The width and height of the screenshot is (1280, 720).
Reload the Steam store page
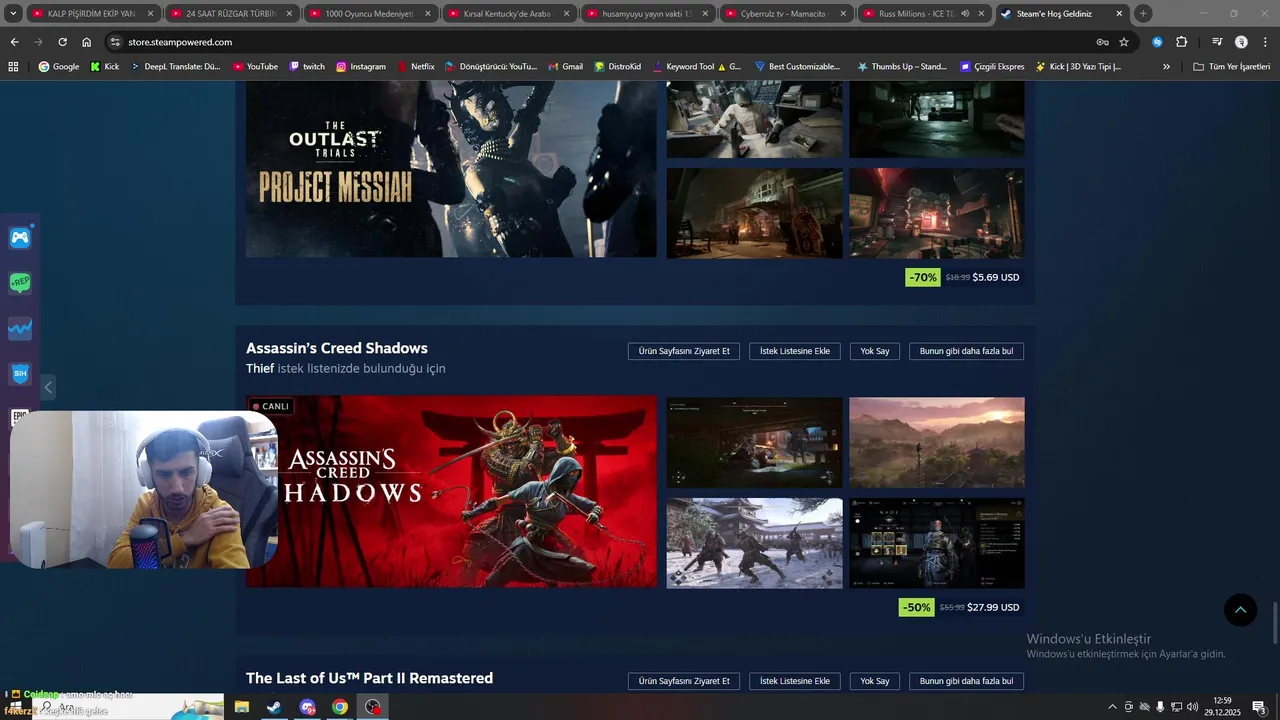(62, 42)
